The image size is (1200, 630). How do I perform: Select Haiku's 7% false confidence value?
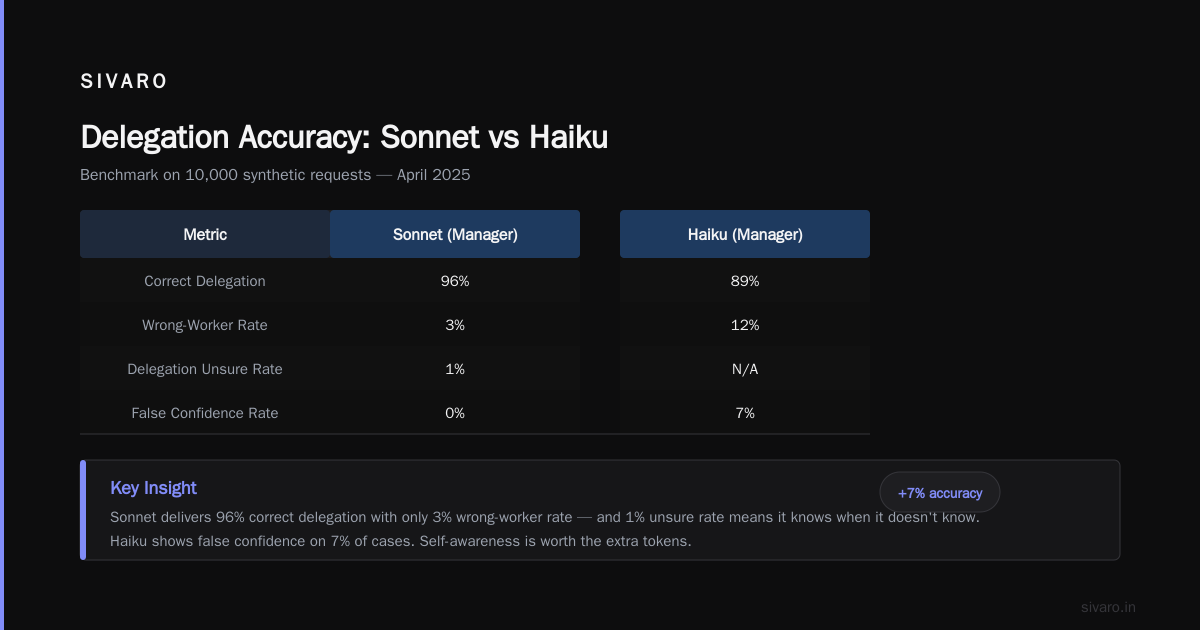pos(745,413)
